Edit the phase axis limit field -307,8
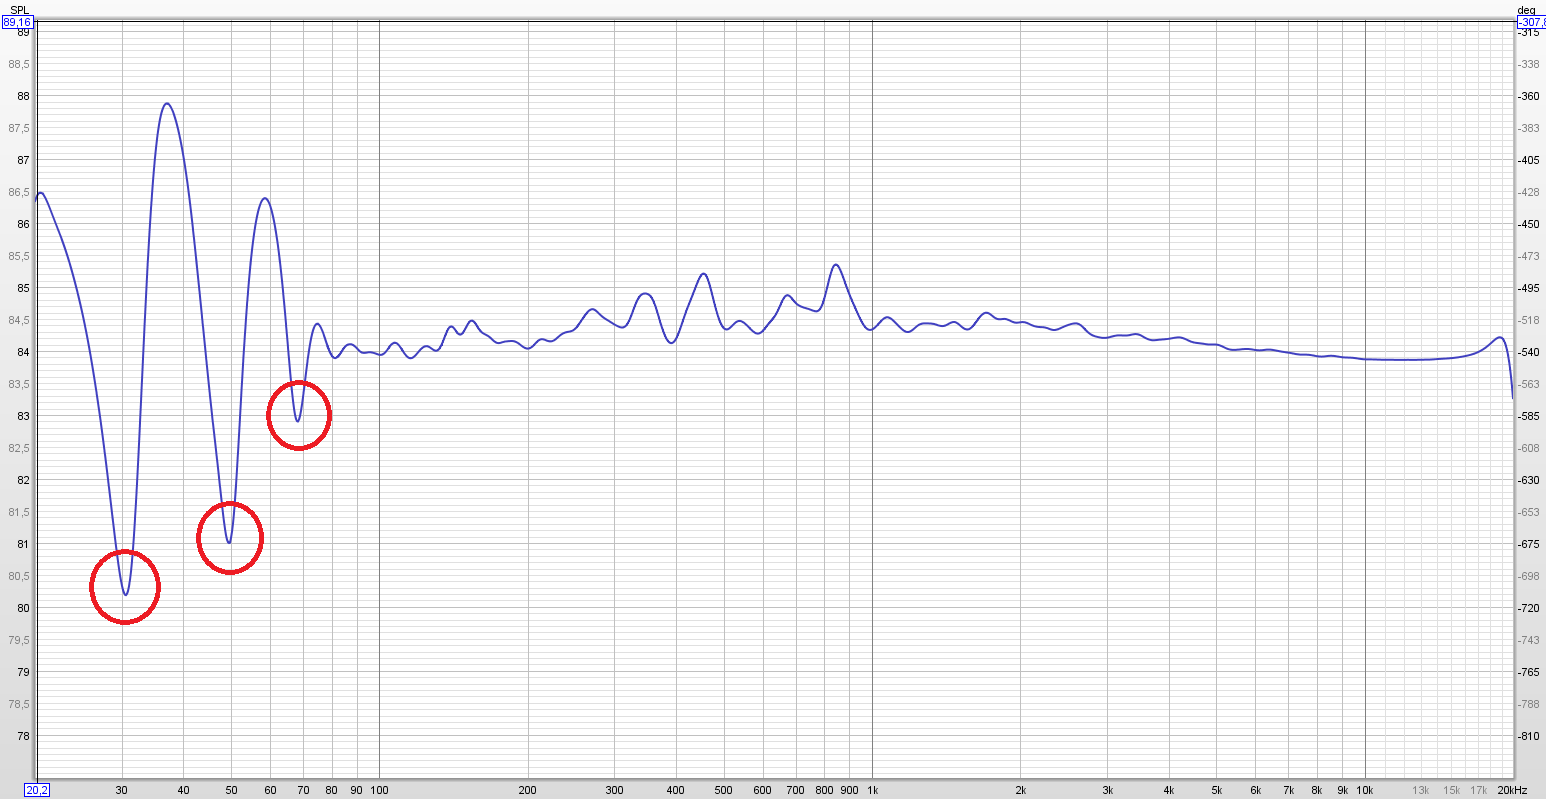 [x=1531, y=21]
